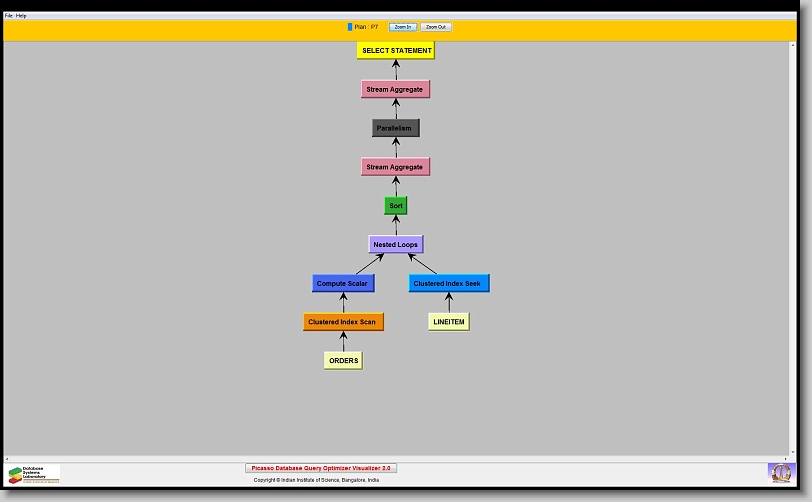Click the Nested Loops join node
This screenshot has height=502, width=812.
395,244
